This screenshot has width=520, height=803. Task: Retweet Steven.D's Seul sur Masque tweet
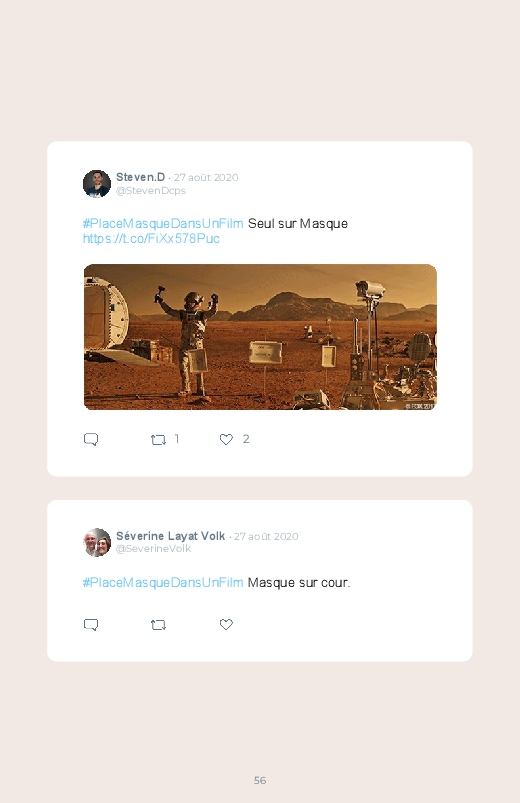(x=158, y=439)
